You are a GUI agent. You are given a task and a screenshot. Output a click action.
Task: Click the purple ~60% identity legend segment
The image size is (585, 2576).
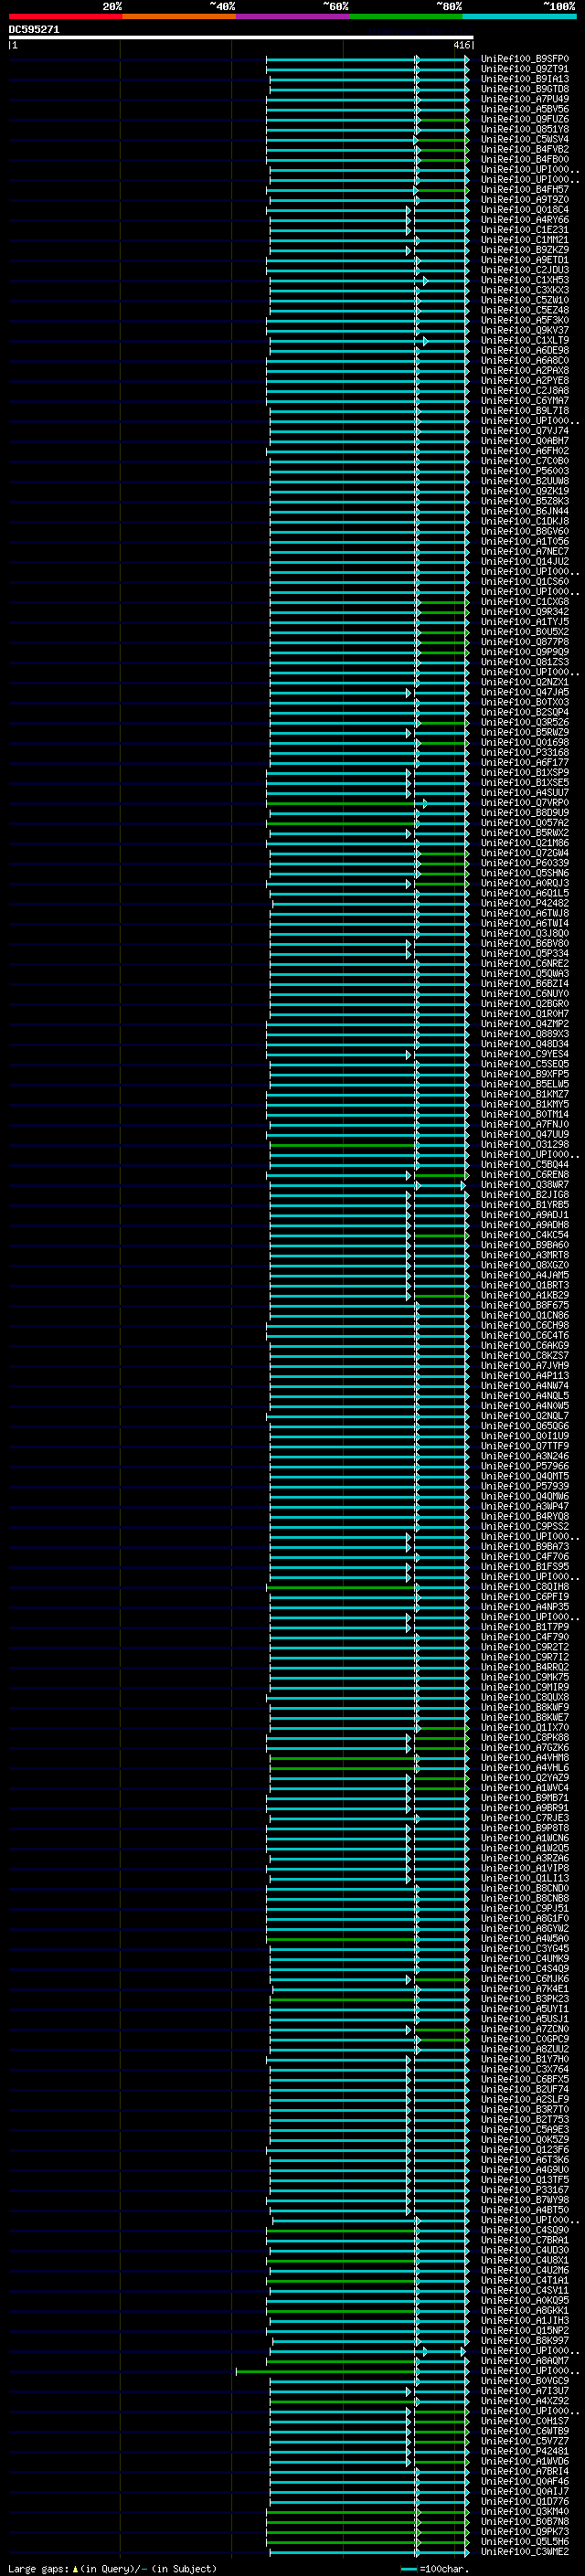(292, 16)
